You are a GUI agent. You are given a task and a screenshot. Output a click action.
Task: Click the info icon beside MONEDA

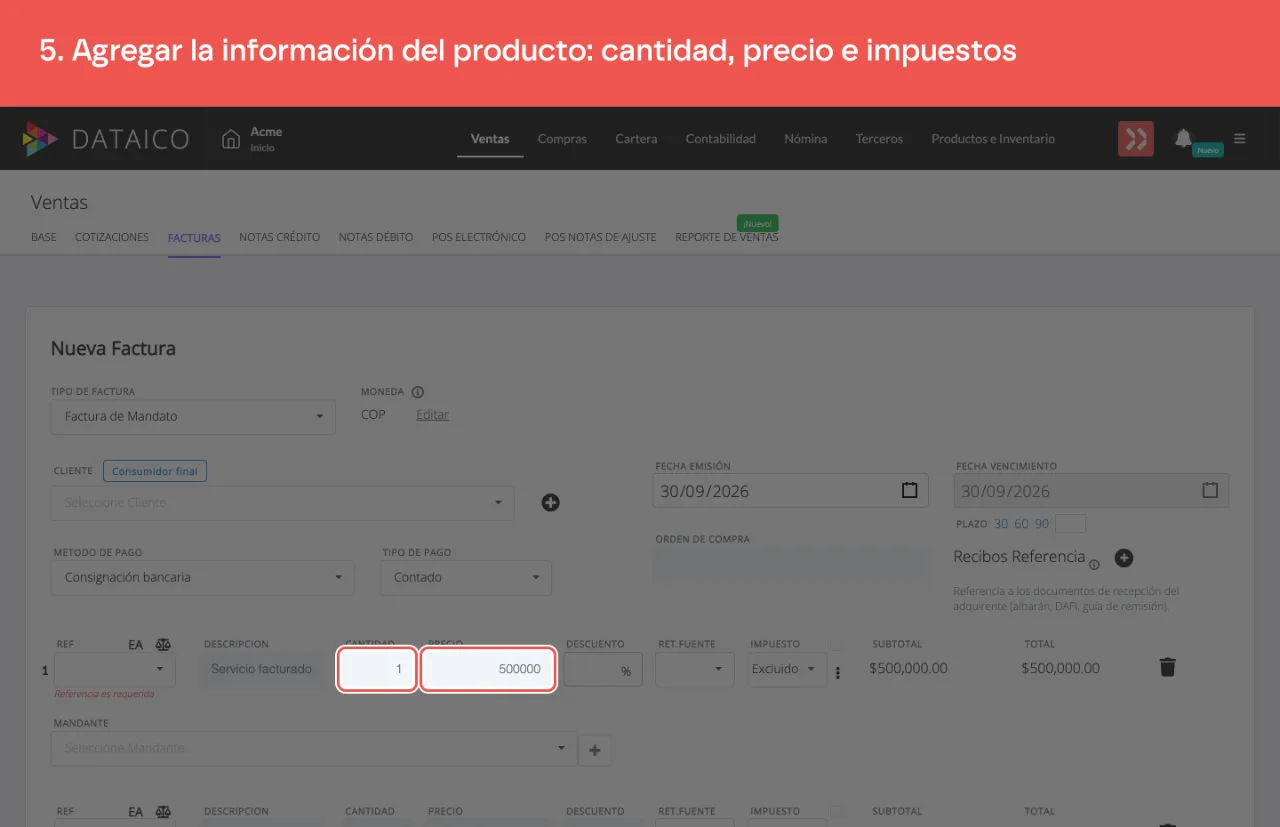[418, 392]
